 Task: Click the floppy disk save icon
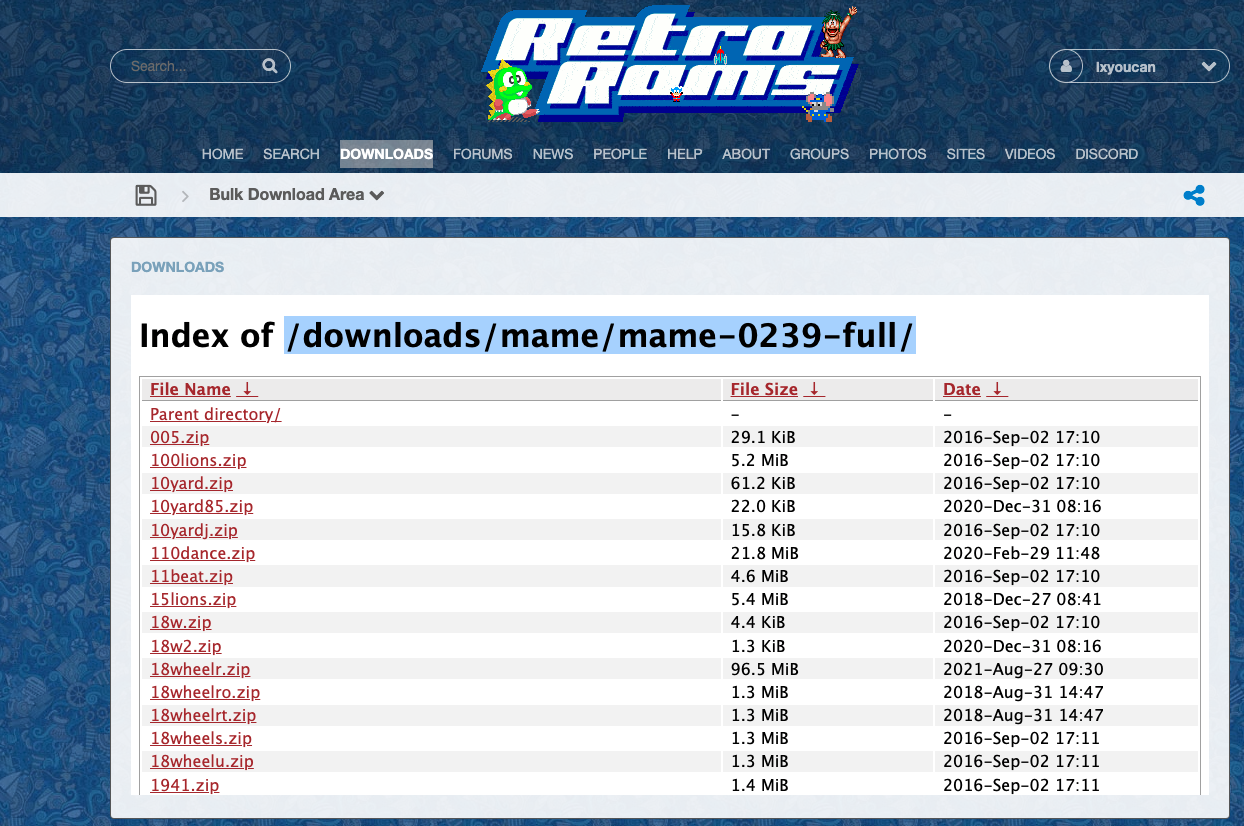146,195
